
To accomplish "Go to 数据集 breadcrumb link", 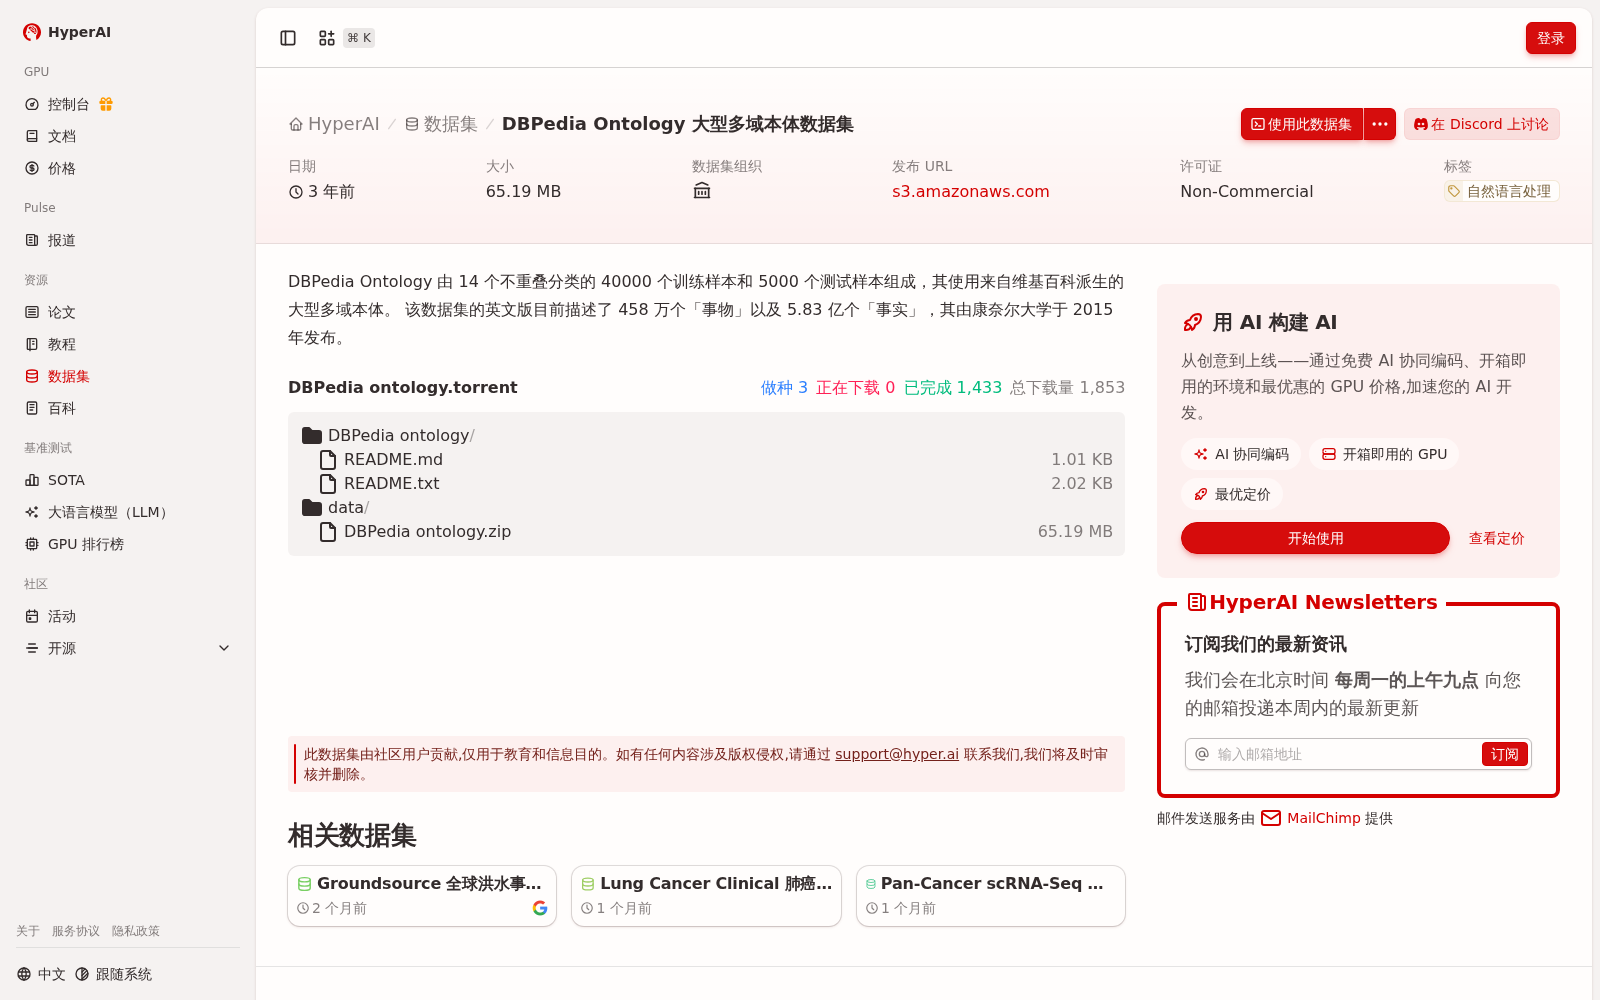I will pyautogui.click(x=441, y=124).
